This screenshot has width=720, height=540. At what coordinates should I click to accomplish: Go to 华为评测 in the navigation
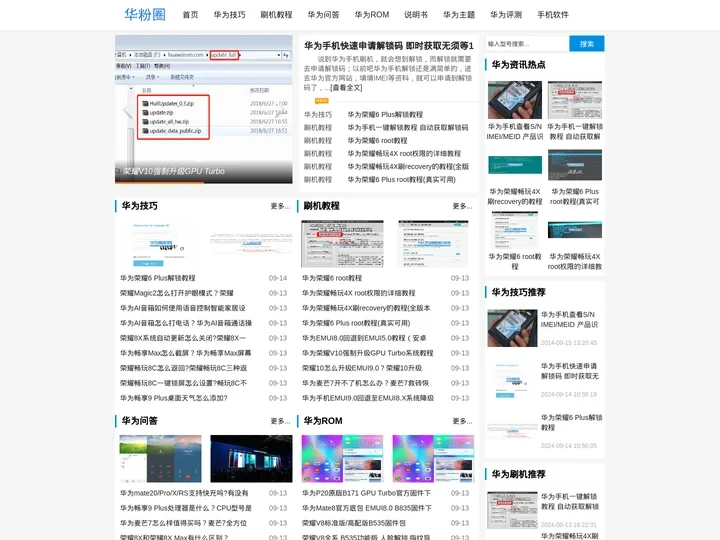[506, 15]
